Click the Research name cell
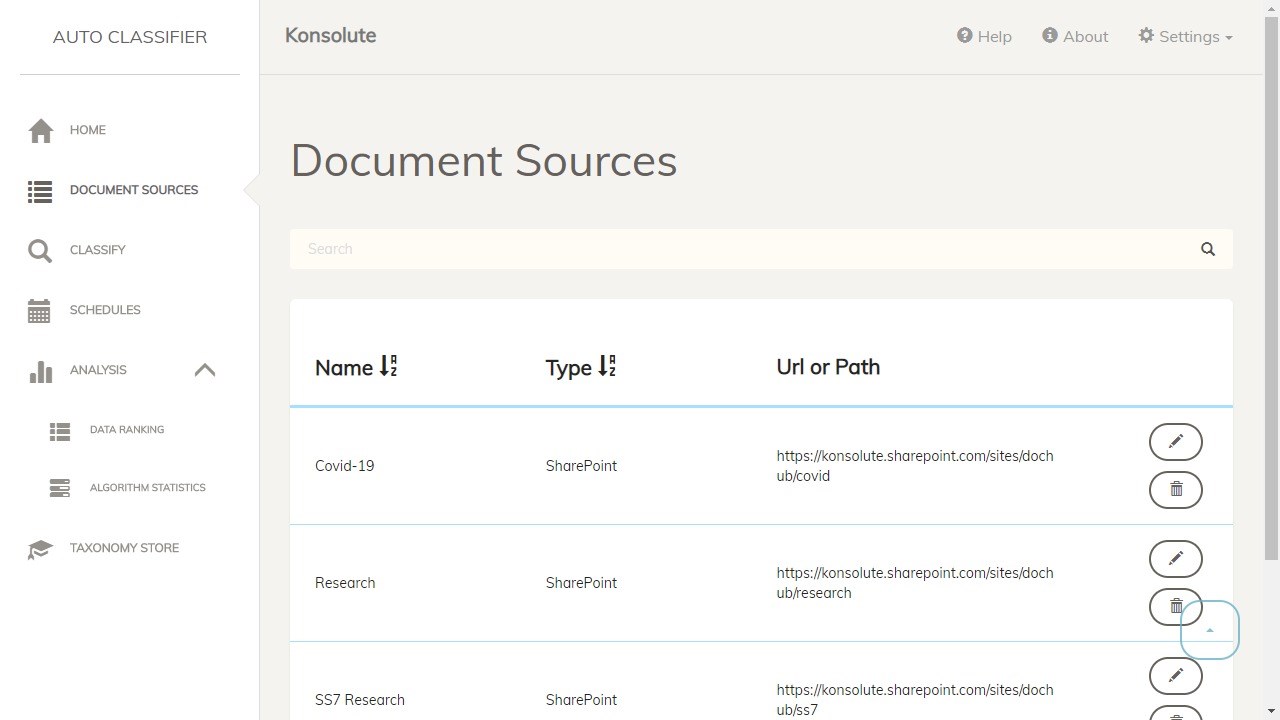The image size is (1280, 720). click(345, 583)
